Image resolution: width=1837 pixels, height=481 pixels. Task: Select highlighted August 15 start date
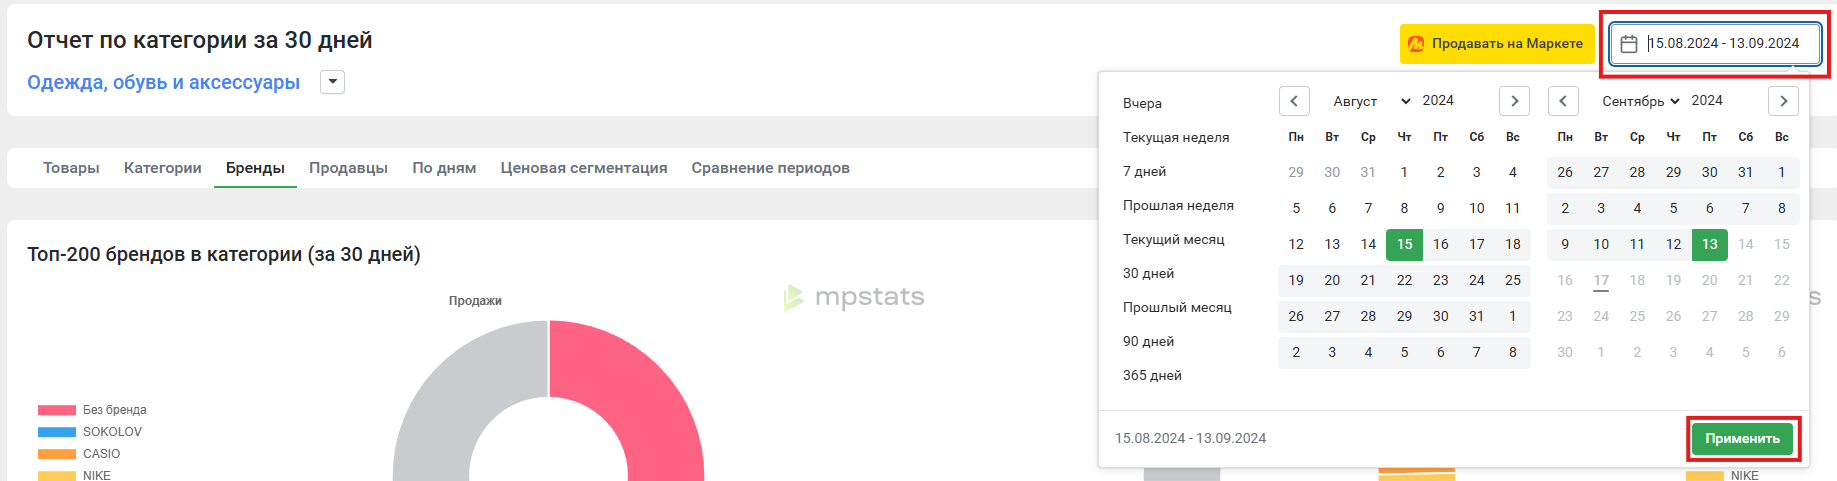click(x=1404, y=244)
